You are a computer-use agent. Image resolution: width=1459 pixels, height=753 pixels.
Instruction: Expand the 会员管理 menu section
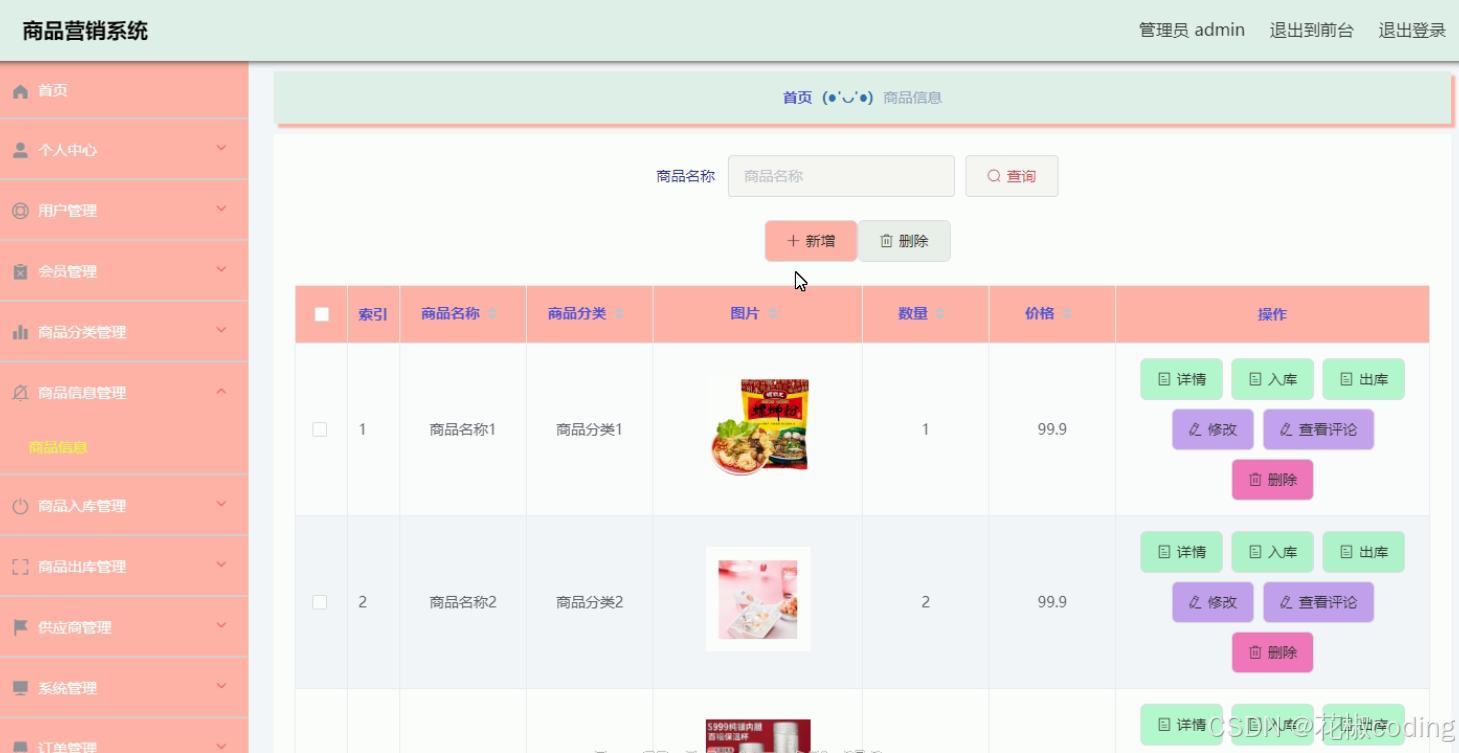[x=124, y=270]
